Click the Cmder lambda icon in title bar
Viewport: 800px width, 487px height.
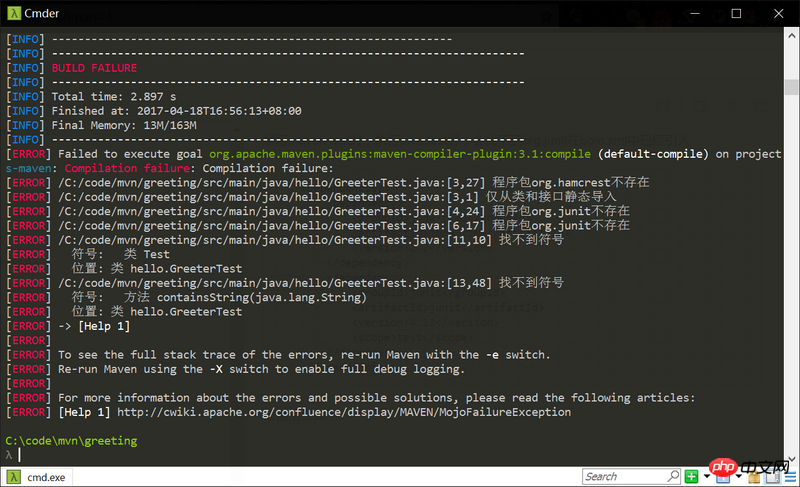pyautogui.click(x=14, y=13)
